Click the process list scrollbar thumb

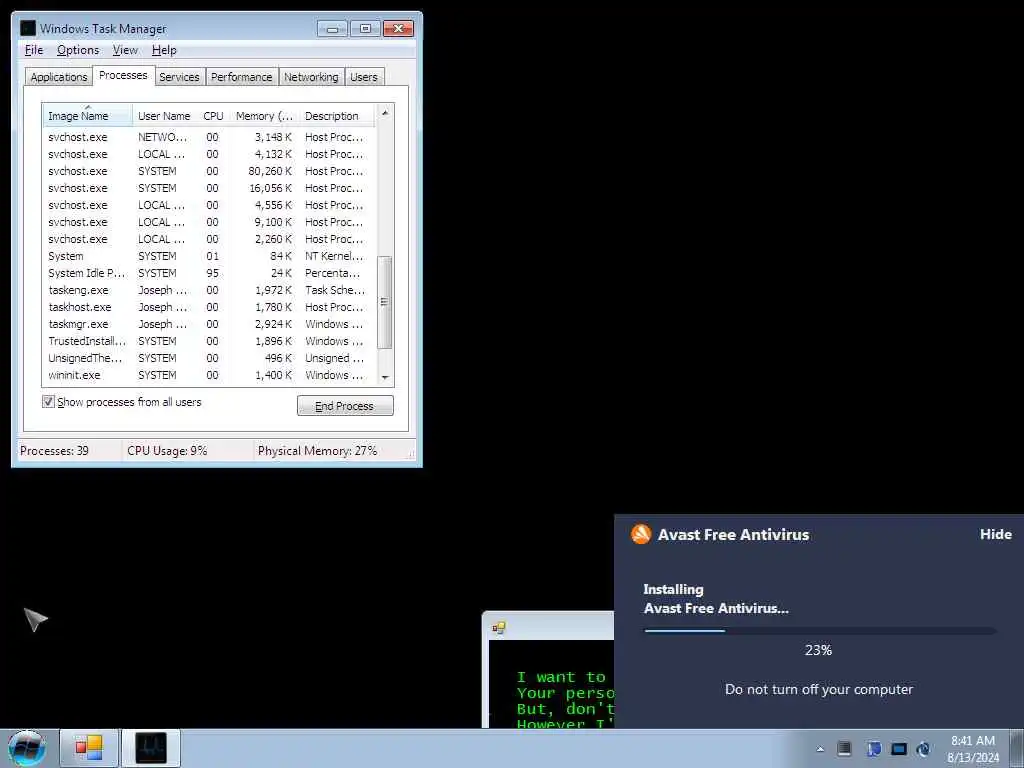click(385, 302)
